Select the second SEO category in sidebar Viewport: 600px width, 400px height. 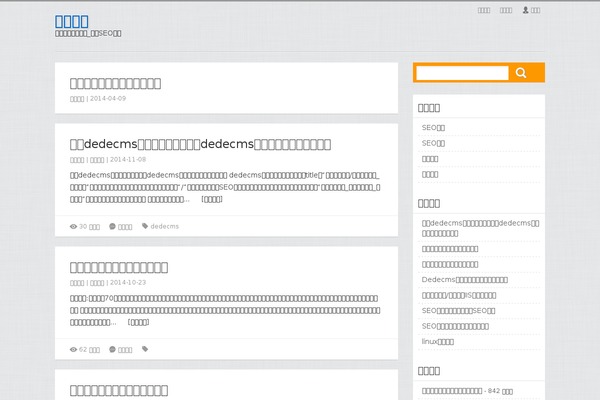coord(433,143)
